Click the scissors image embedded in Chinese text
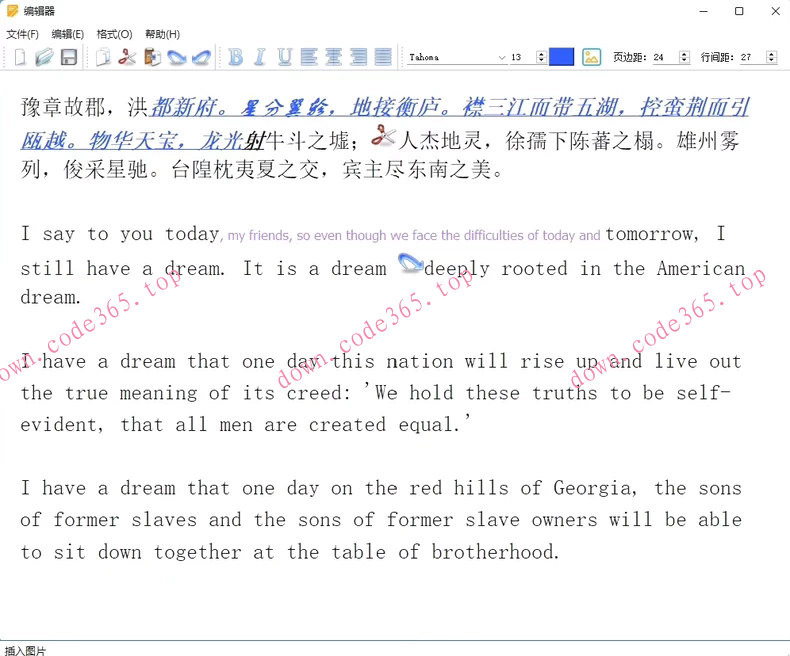790x656 pixels. coord(383,136)
